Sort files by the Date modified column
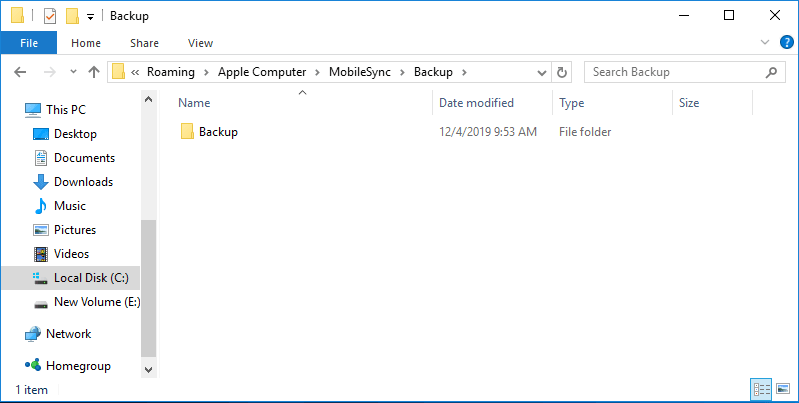This screenshot has width=799, height=403. pos(476,103)
